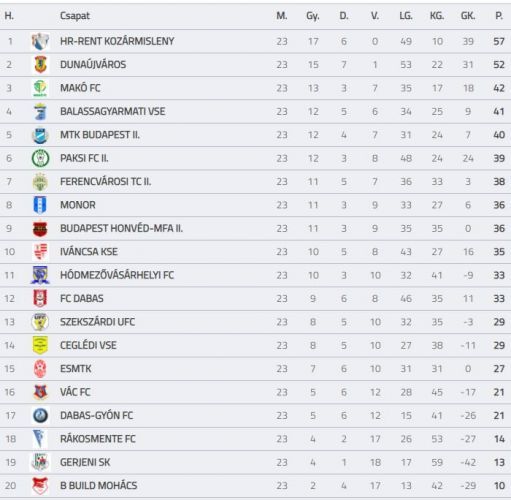
Task: Click the Monor blue shield crest
Action: click(40, 205)
